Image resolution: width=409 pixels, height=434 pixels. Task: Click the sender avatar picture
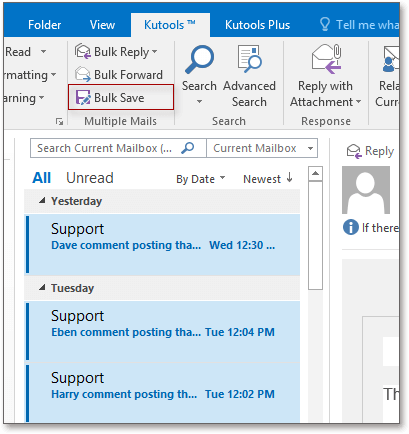click(x=366, y=190)
